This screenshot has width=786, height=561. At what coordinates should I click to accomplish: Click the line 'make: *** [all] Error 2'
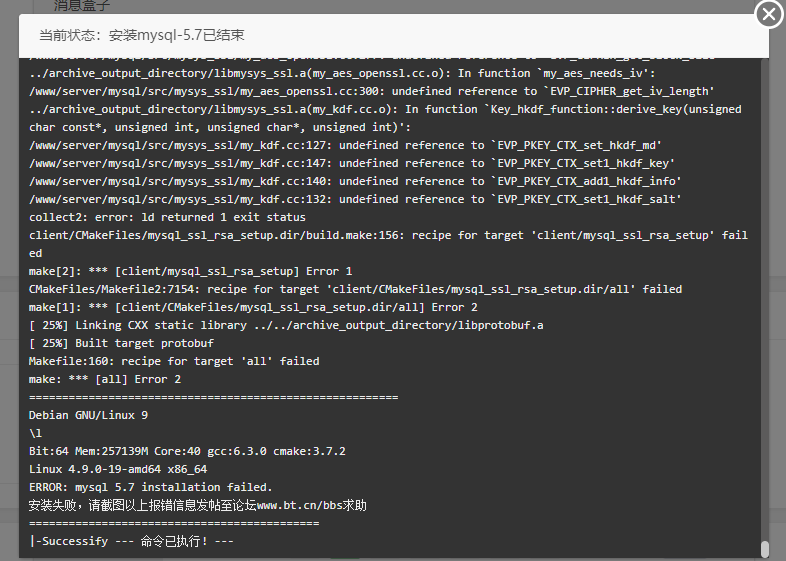click(105, 379)
